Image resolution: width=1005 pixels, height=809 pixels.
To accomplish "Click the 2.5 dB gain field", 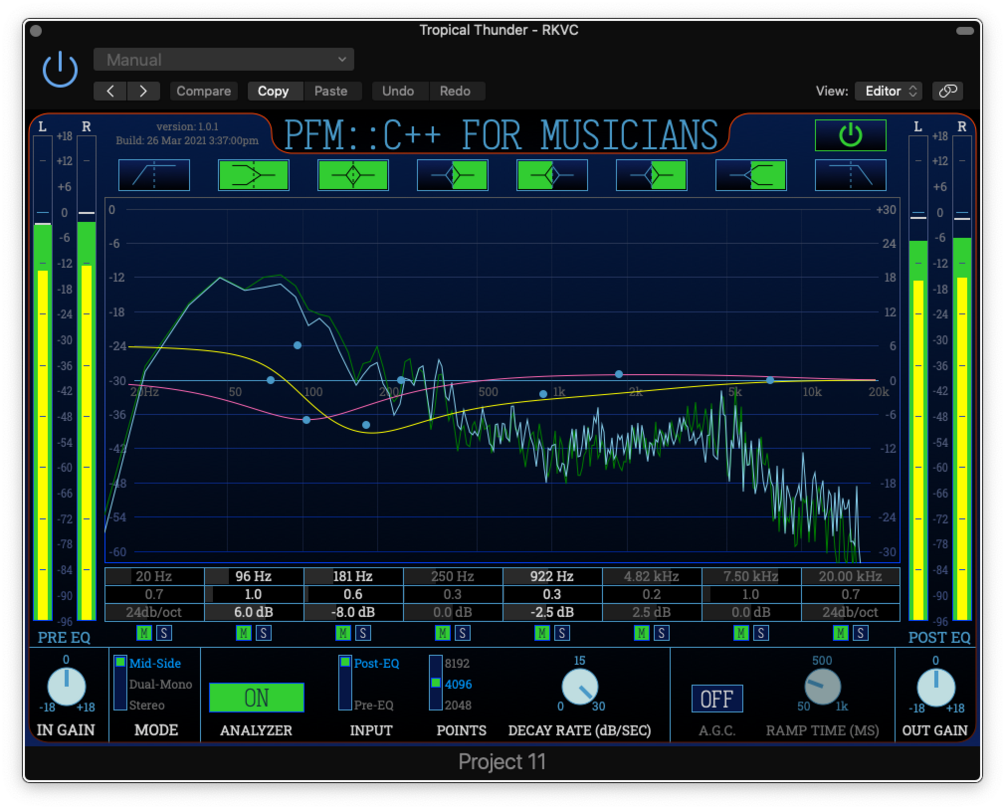I will (x=652, y=612).
